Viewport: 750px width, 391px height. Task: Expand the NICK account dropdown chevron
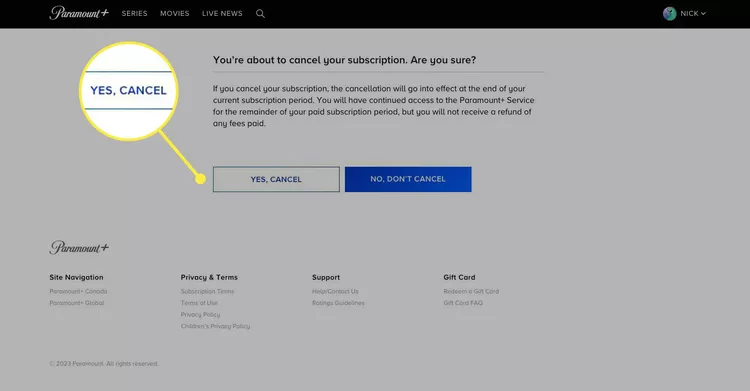703,13
